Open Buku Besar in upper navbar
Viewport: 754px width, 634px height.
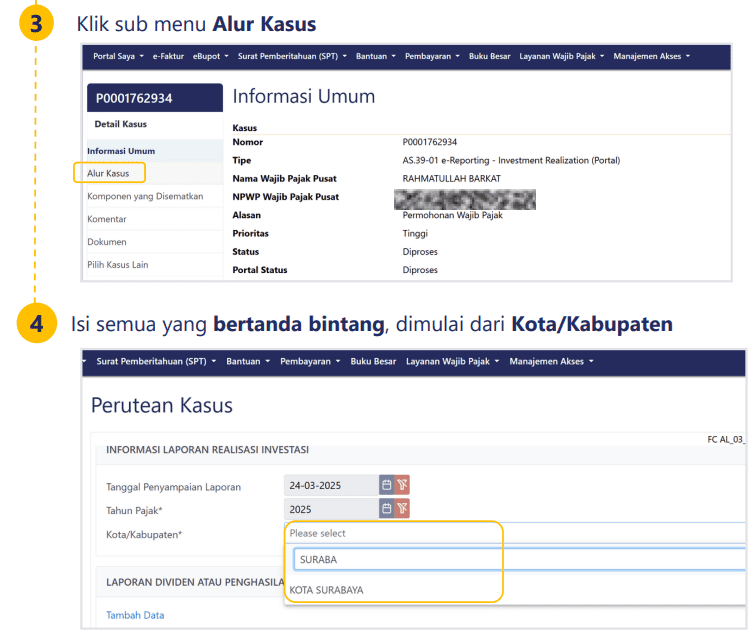coord(490,56)
